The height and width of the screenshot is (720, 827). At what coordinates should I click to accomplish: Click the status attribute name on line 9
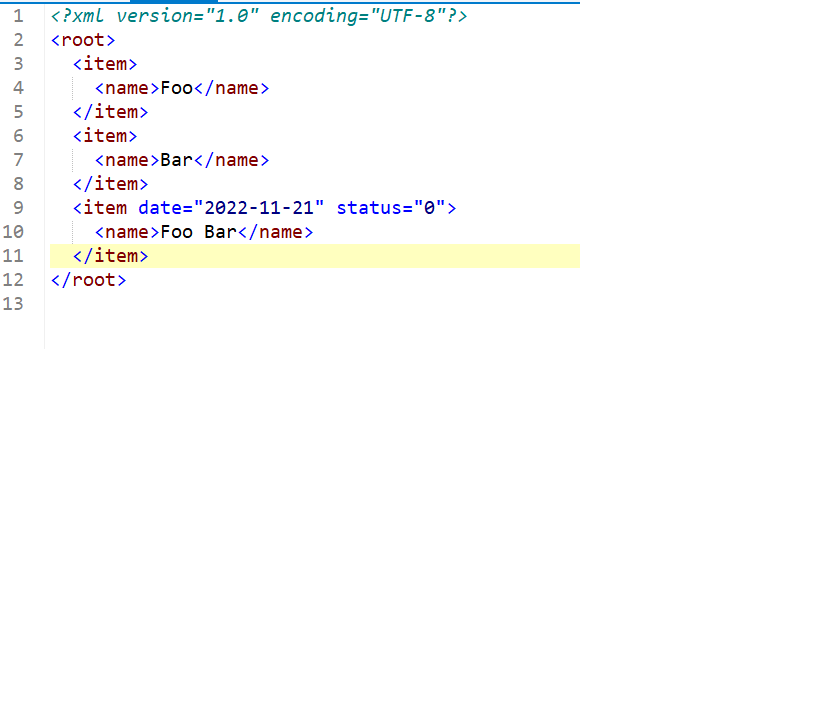click(369, 208)
